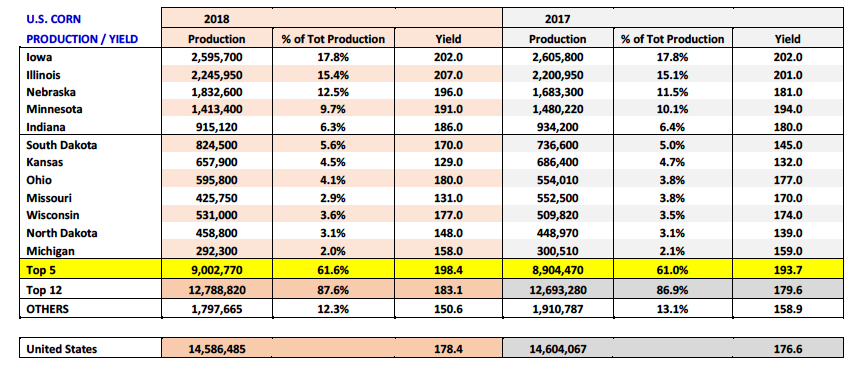Click the Minnesota 2017 production 1,480,220
This screenshot has height=368, width=856.
click(557, 109)
